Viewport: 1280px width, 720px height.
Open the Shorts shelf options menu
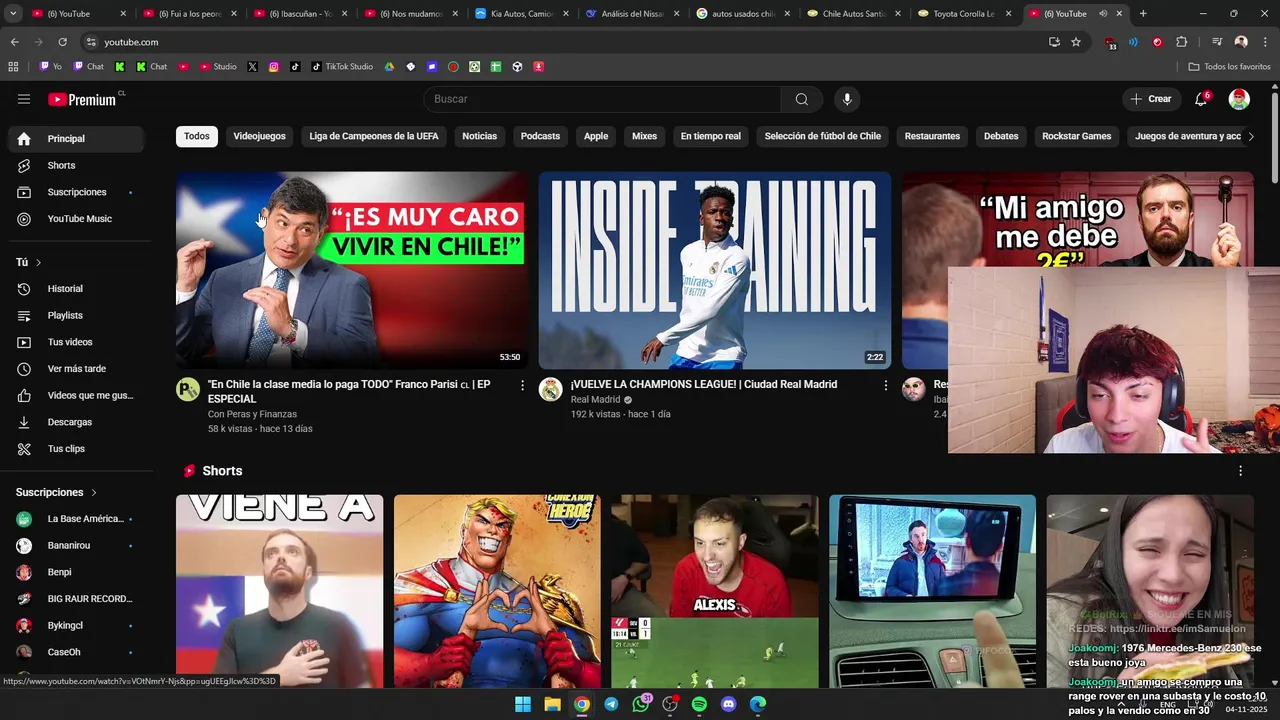[1241, 471]
